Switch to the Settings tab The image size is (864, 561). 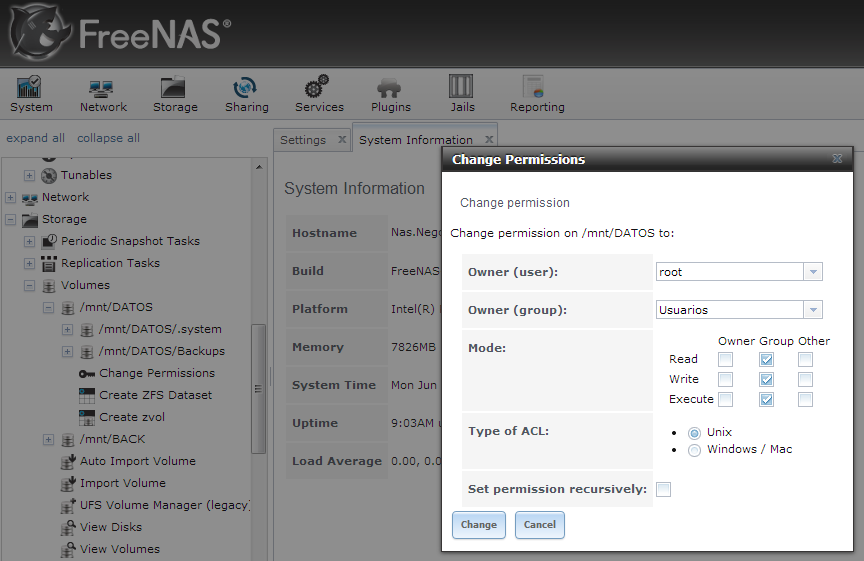303,140
